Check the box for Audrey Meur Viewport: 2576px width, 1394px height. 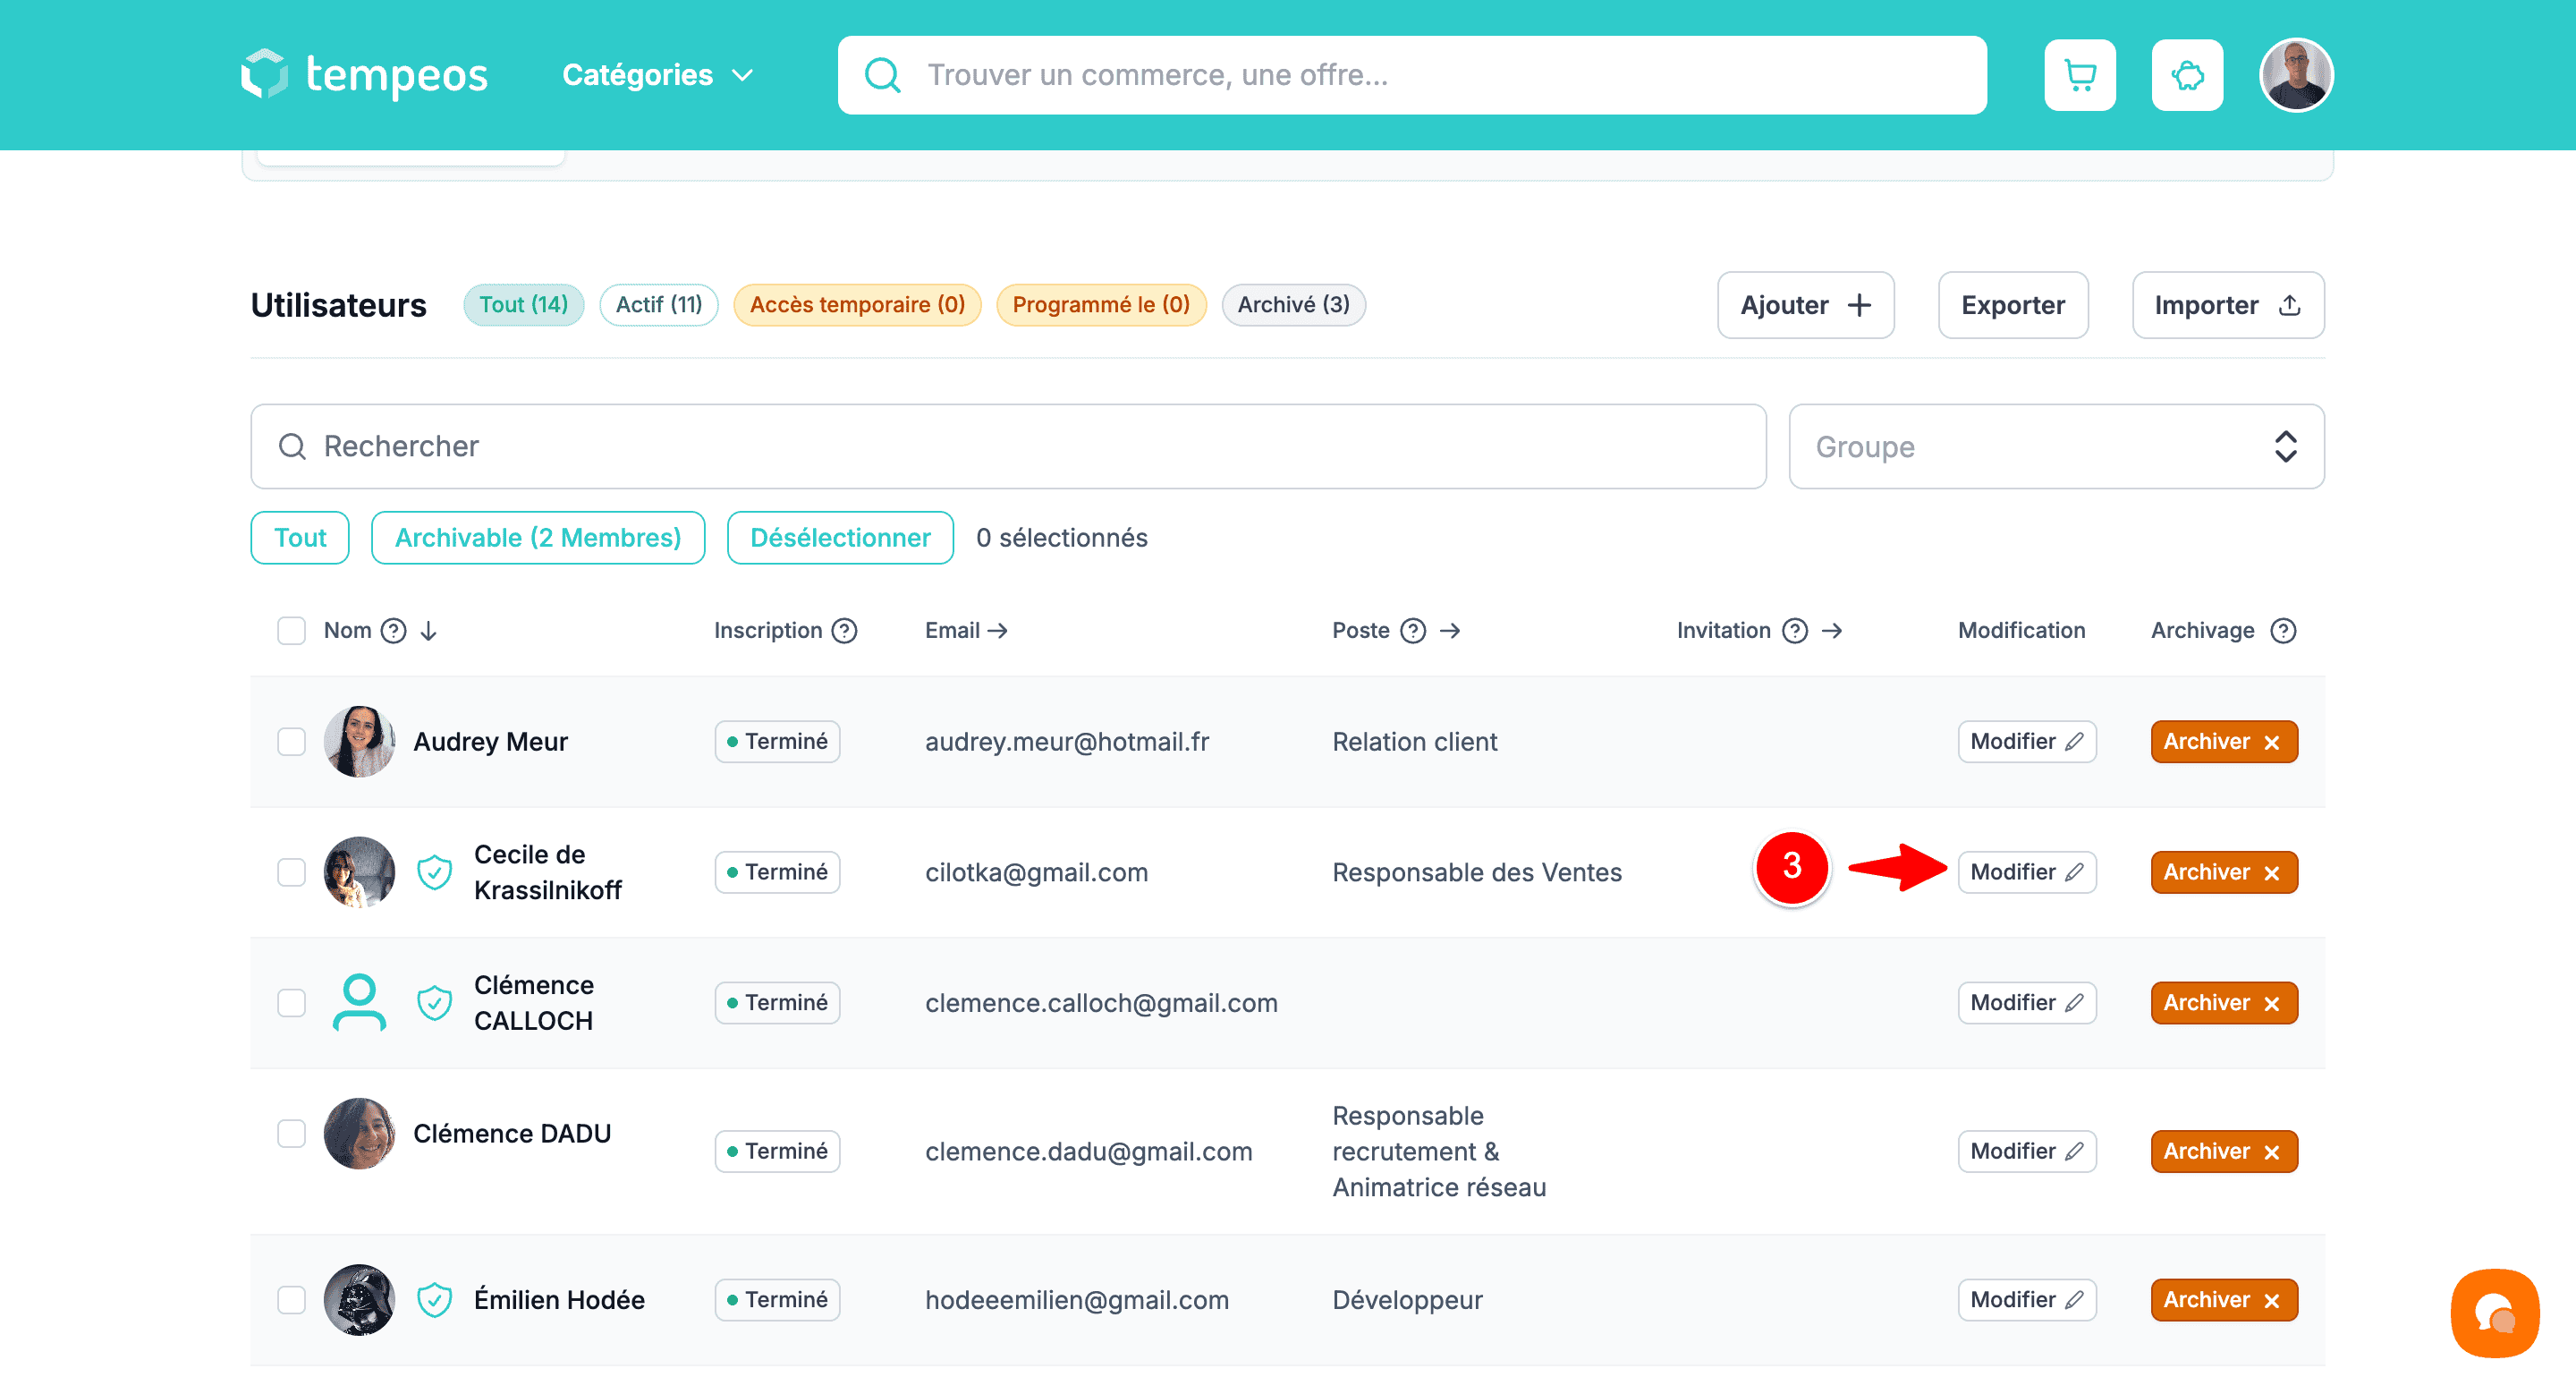click(x=291, y=741)
